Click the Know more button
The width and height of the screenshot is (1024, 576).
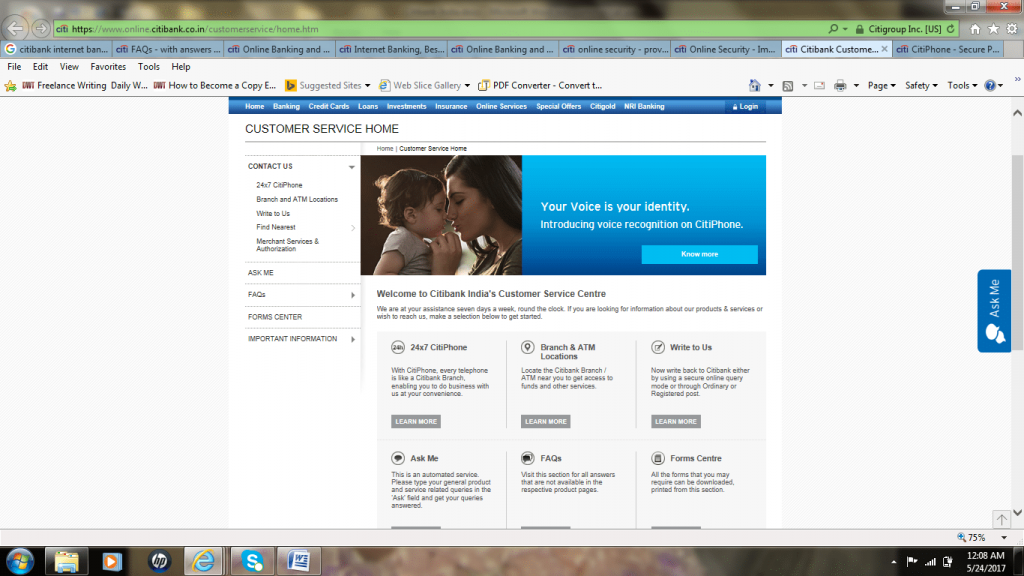pyautogui.click(x=699, y=255)
